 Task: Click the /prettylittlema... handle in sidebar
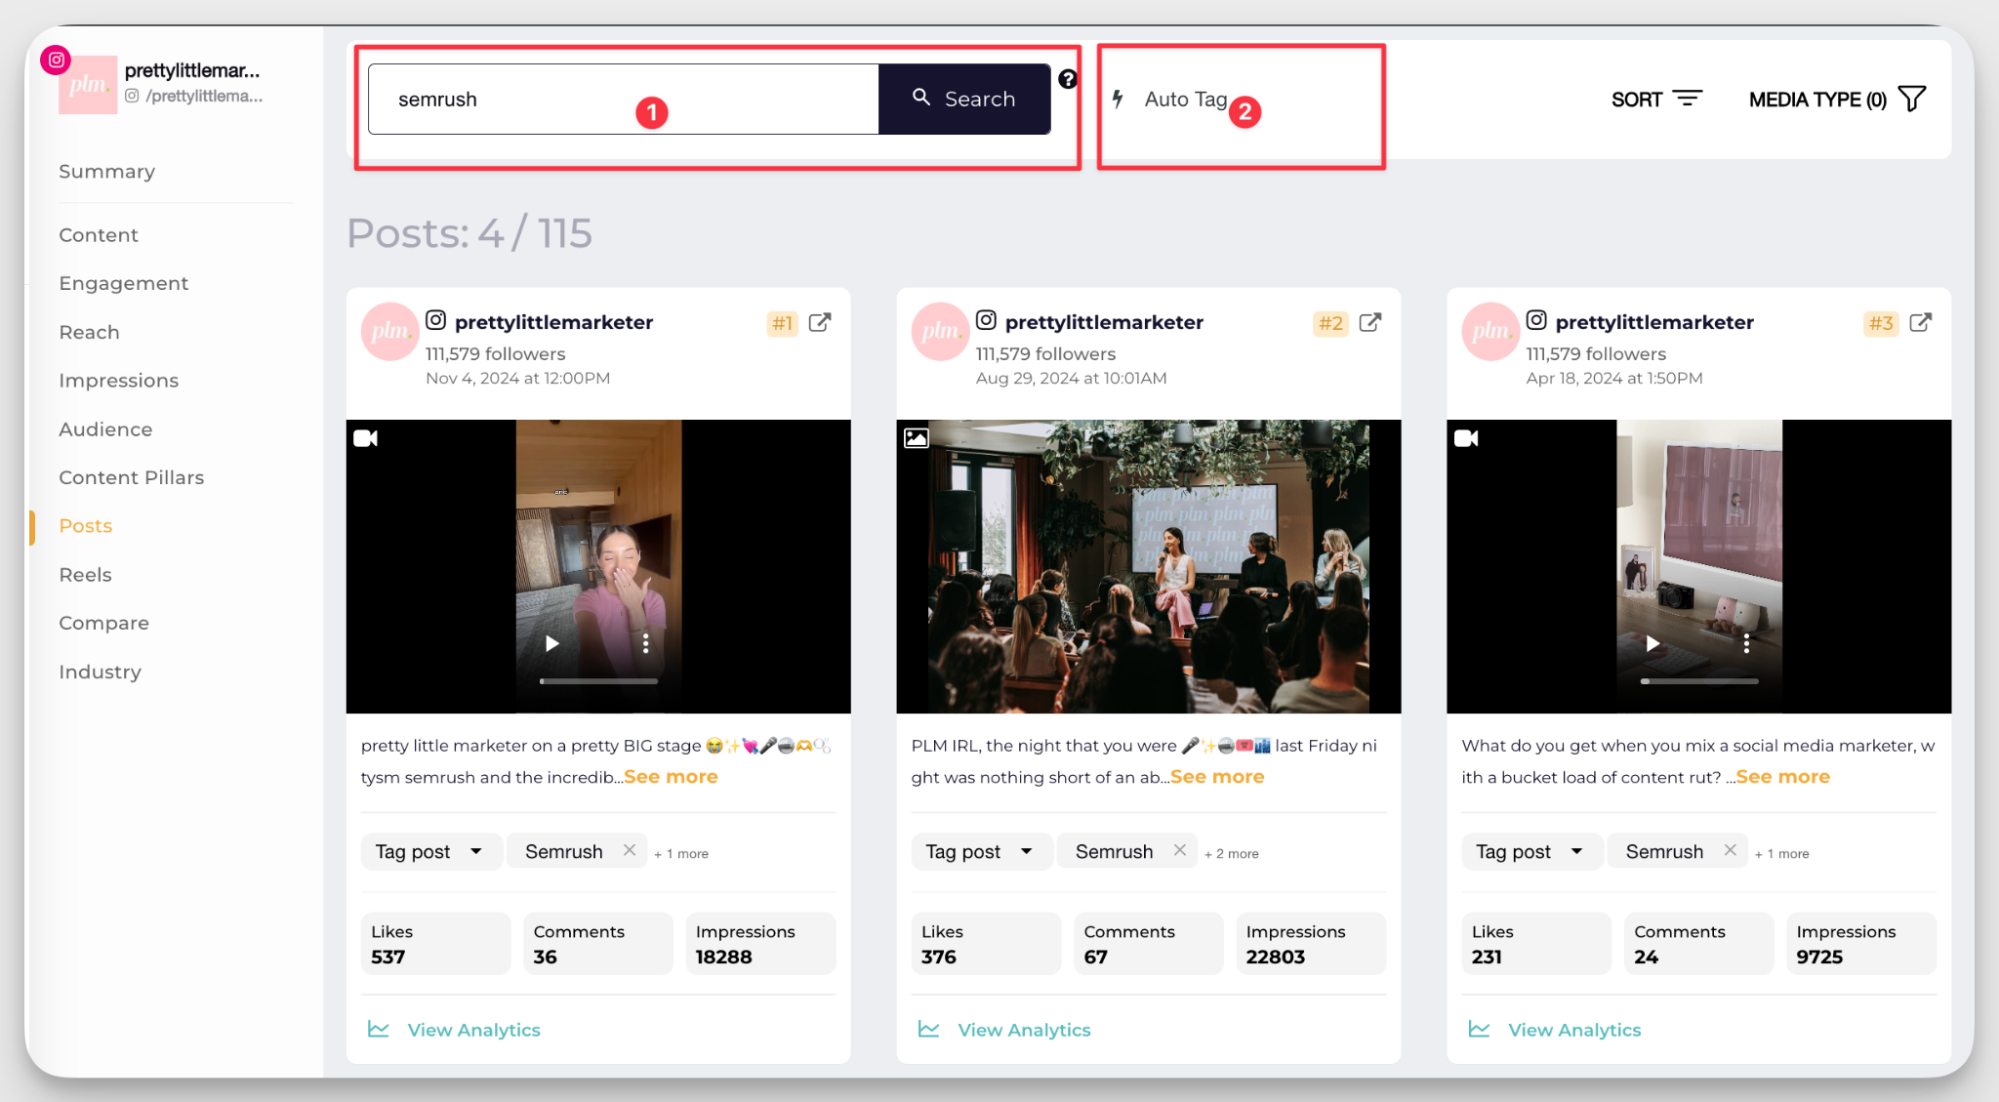(x=204, y=96)
